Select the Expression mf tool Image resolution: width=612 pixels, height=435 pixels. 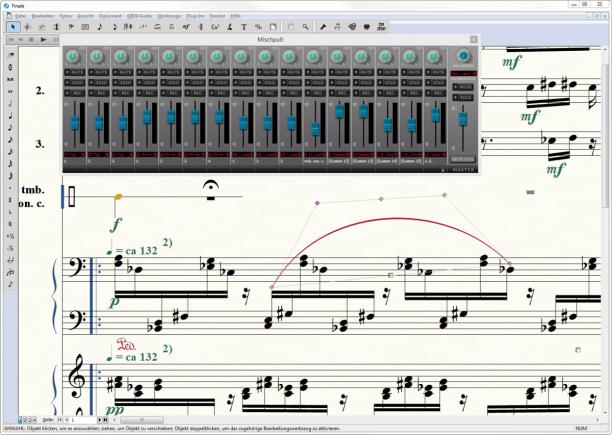coord(186,27)
